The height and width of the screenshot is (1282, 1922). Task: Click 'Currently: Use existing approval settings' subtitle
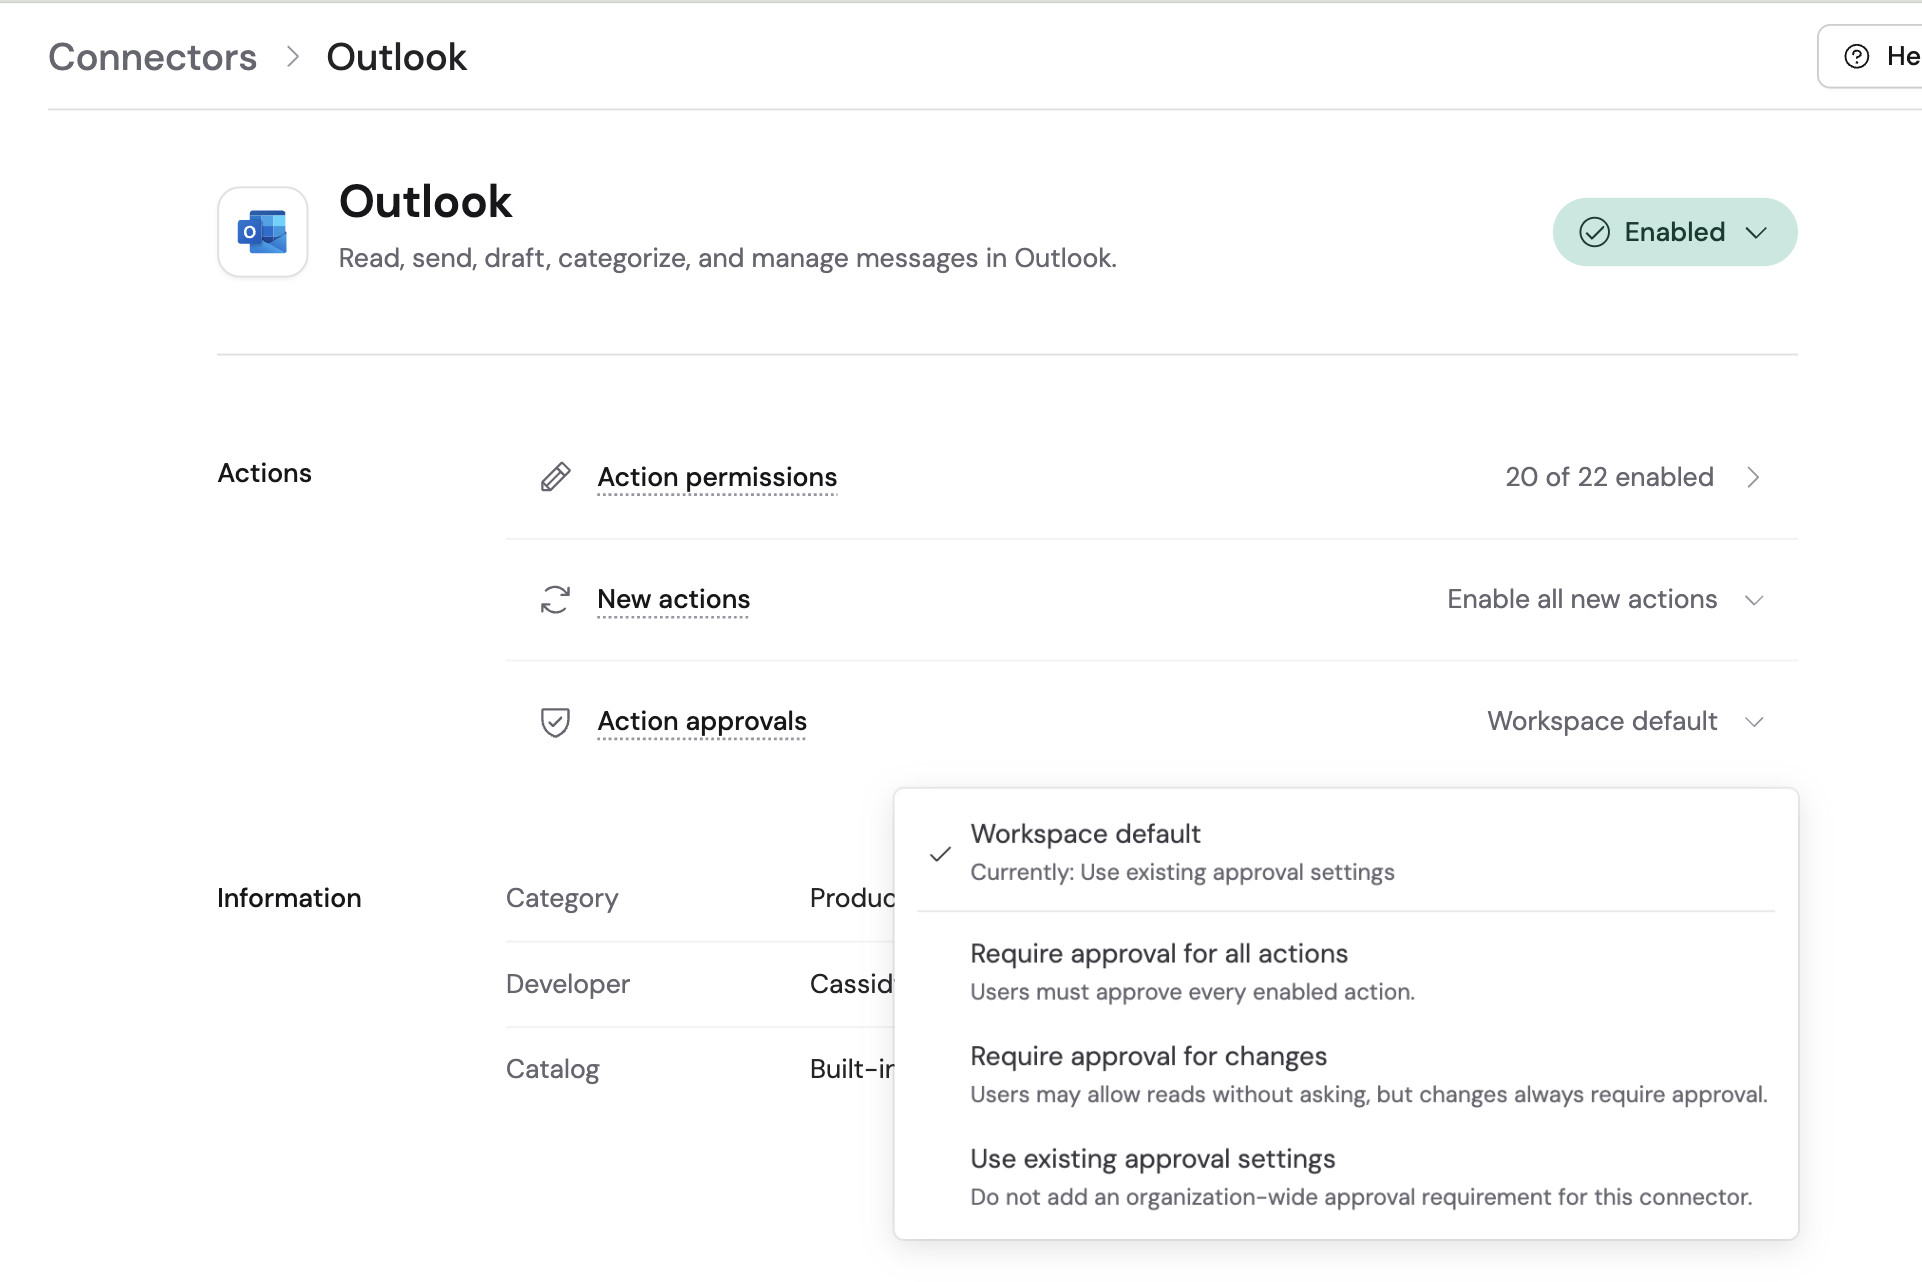pyautogui.click(x=1182, y=872)
